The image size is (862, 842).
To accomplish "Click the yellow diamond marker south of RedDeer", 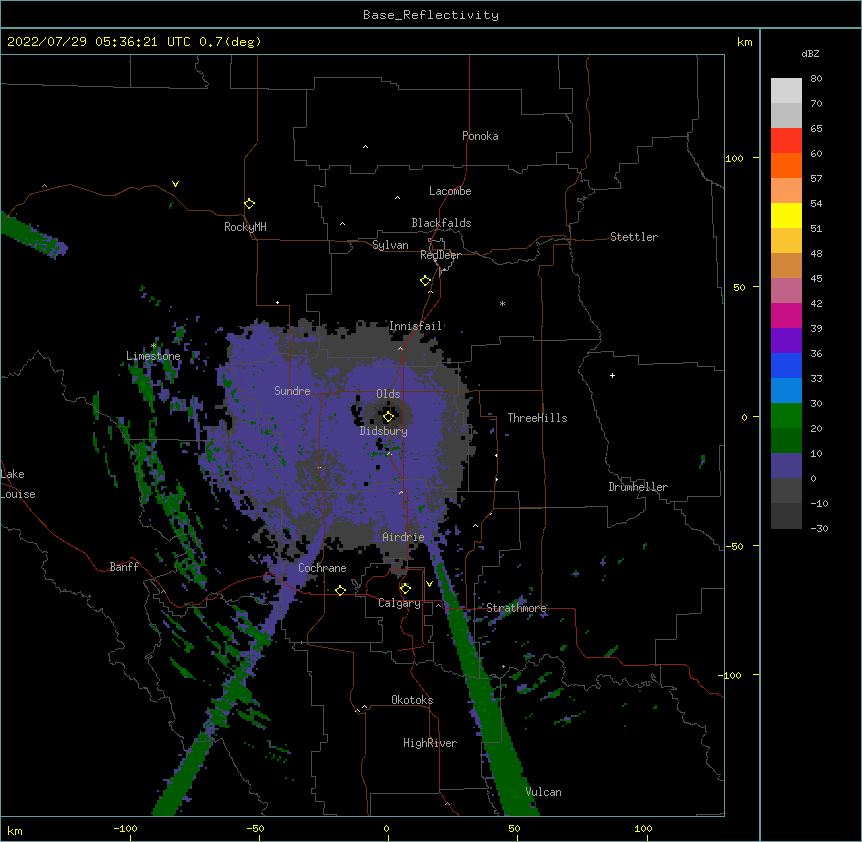I will coord(426,281).
